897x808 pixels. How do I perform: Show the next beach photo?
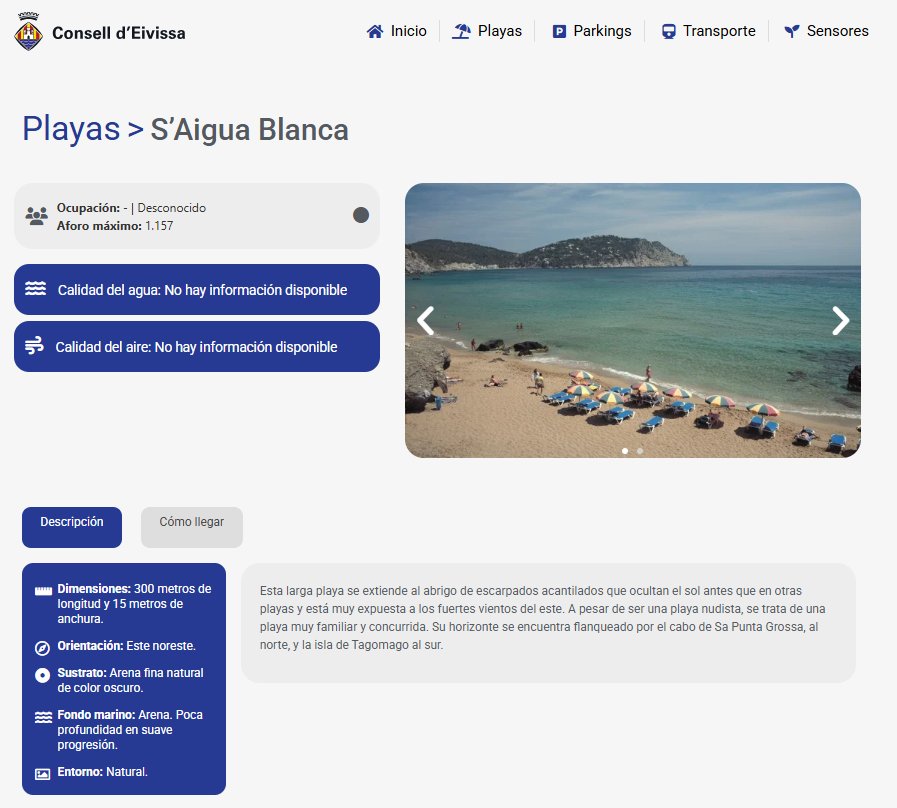pyautogui.click(x=840, y=320)
